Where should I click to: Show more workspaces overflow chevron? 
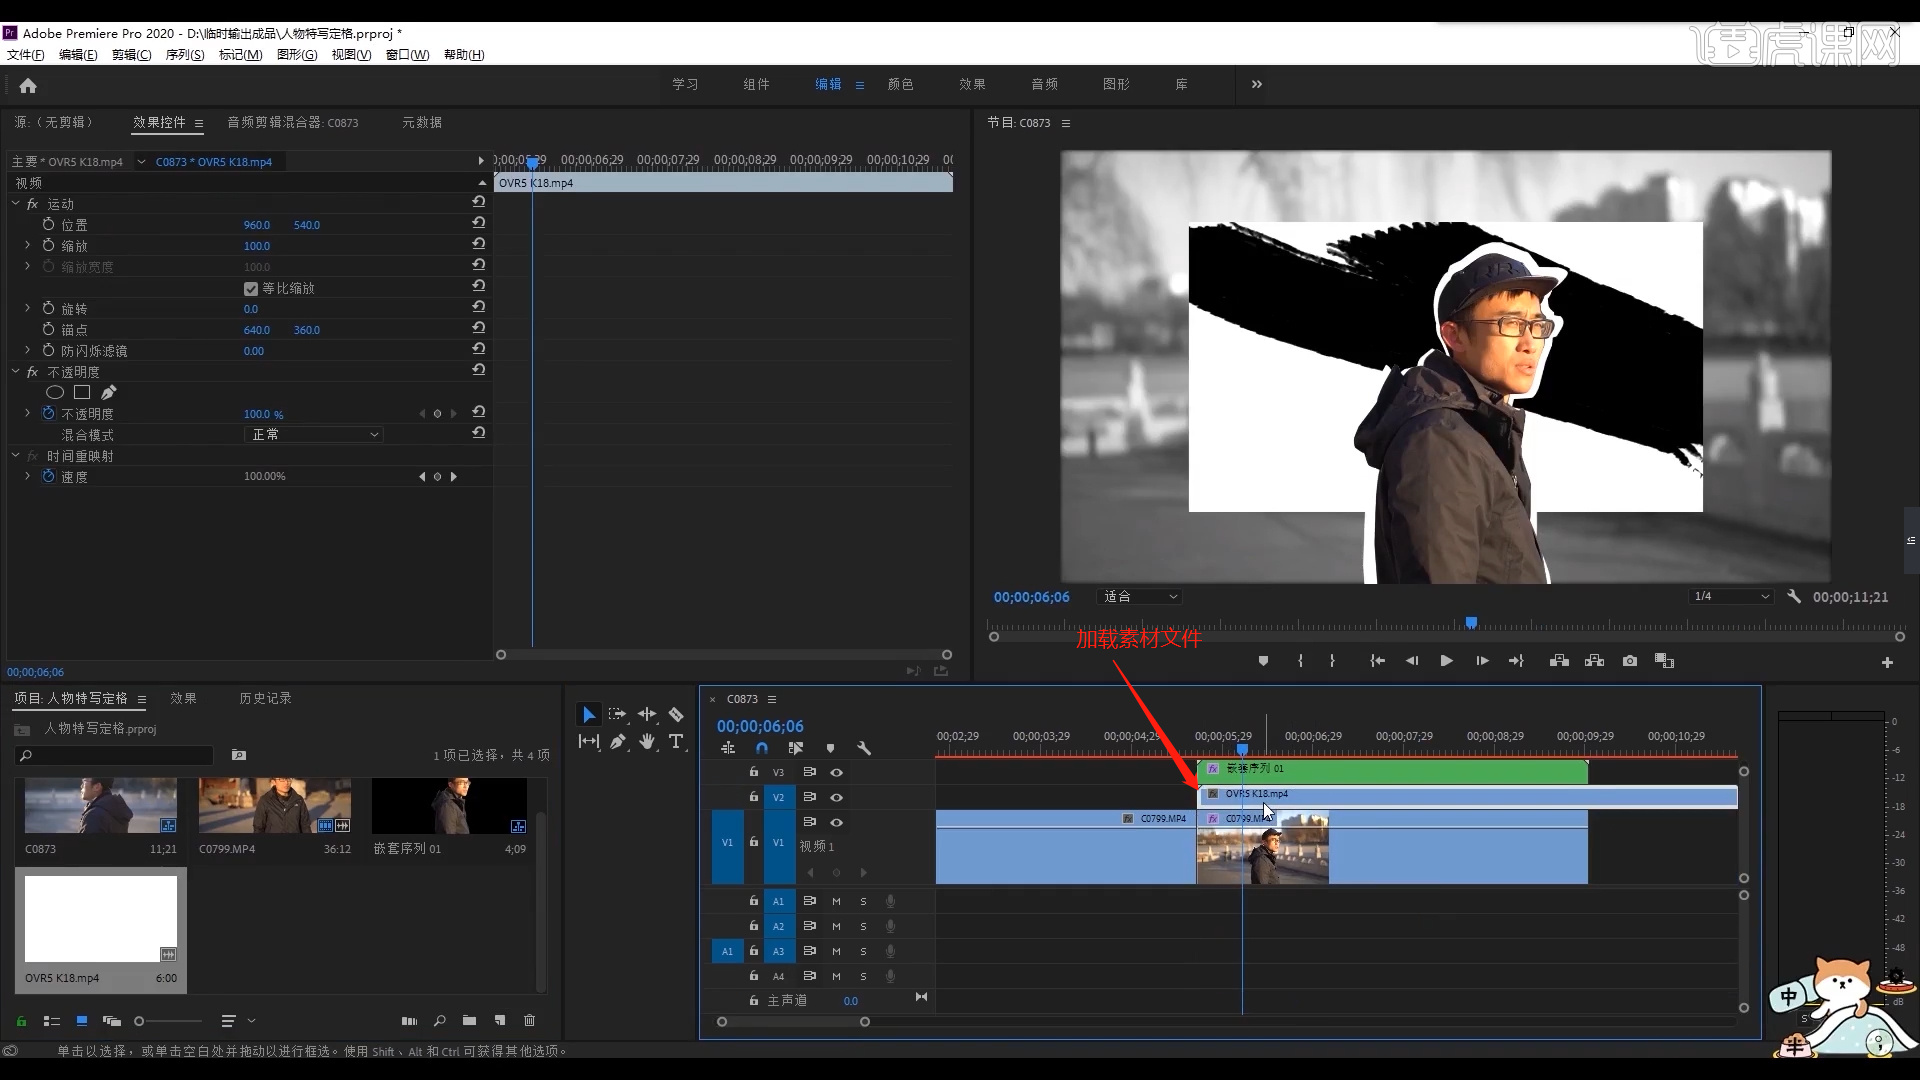pyautogui.click(x=1257, y=84)
